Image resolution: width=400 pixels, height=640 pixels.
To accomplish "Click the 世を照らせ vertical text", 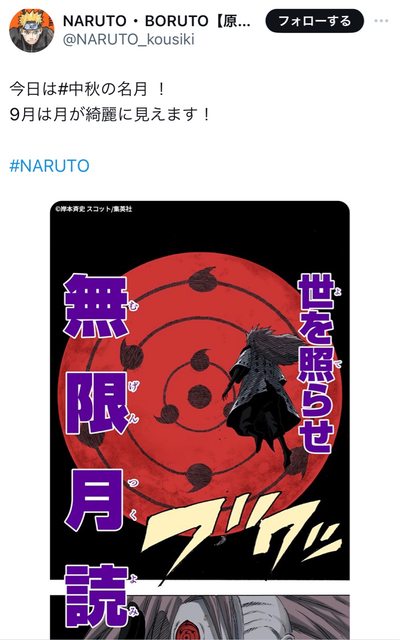I will click(316, 363).
